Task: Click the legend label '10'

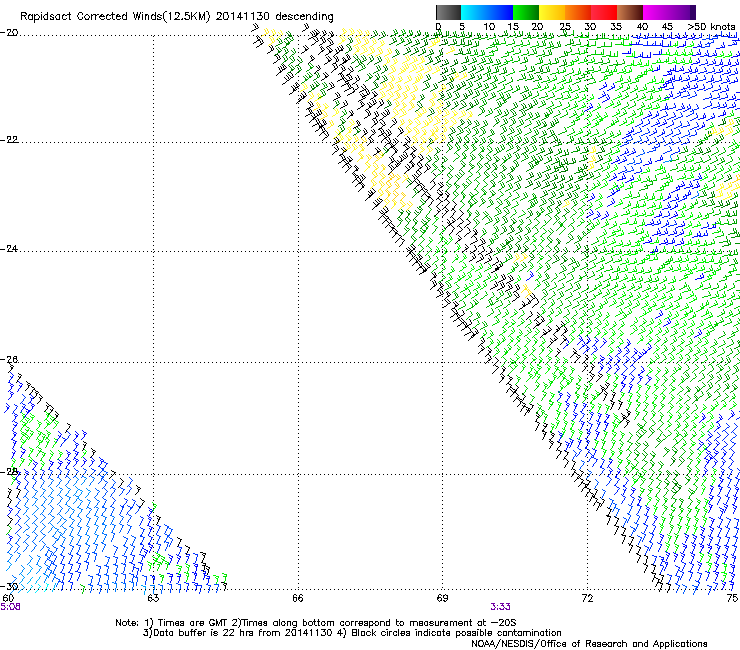Action: click(x=489, y=27)
